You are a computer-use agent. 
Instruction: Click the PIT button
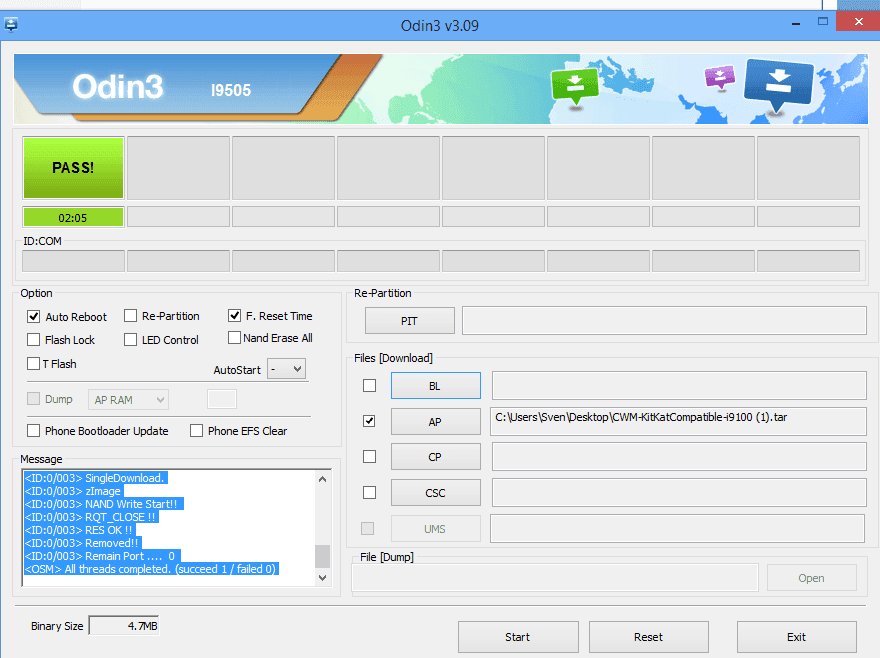coord(410,321)
